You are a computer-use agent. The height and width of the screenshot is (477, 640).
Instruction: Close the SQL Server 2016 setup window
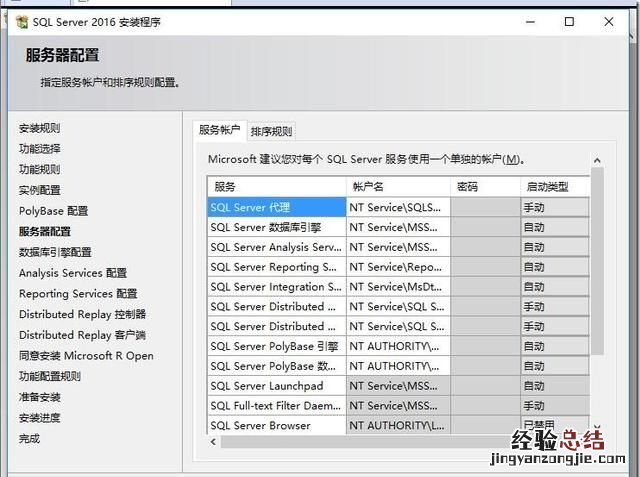coord(609,22)
